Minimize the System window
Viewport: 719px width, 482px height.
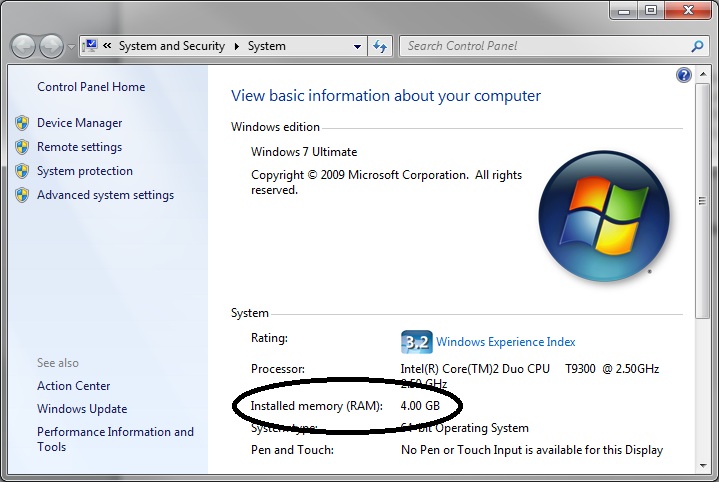point(624,10)
